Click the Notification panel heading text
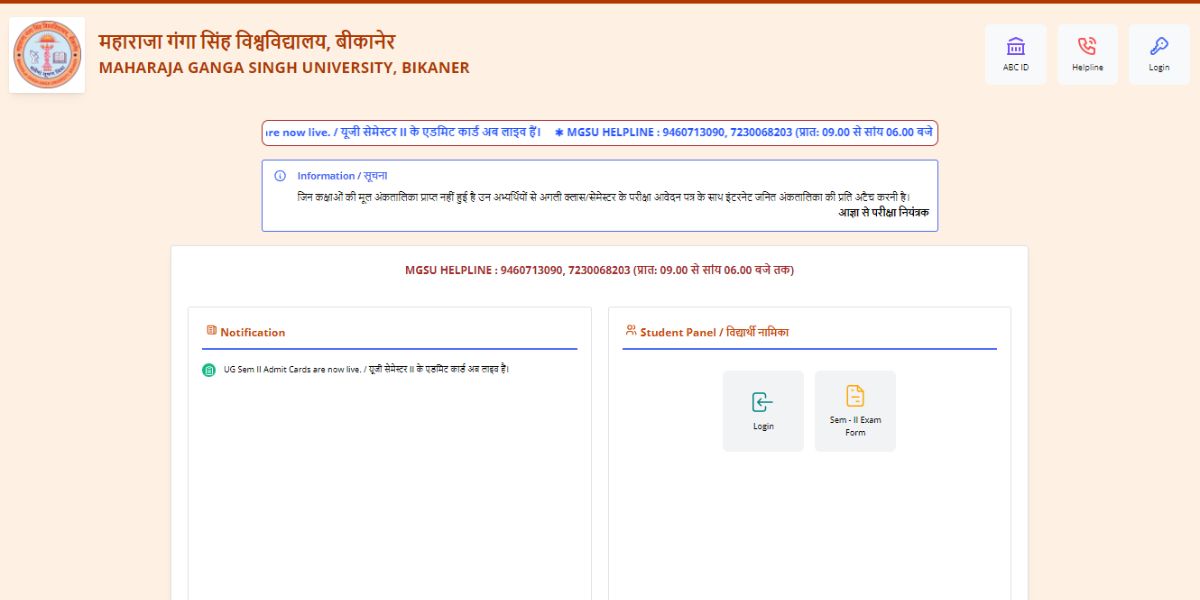This screenshot has width=1200, height=600. [x=252, y=332]
